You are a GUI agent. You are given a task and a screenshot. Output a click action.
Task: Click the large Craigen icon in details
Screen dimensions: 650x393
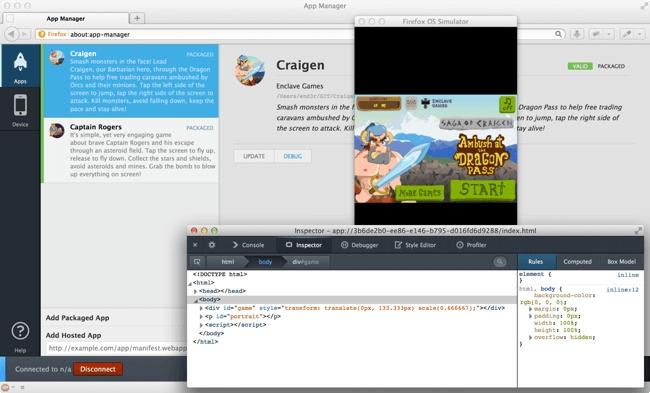(250, 70)
